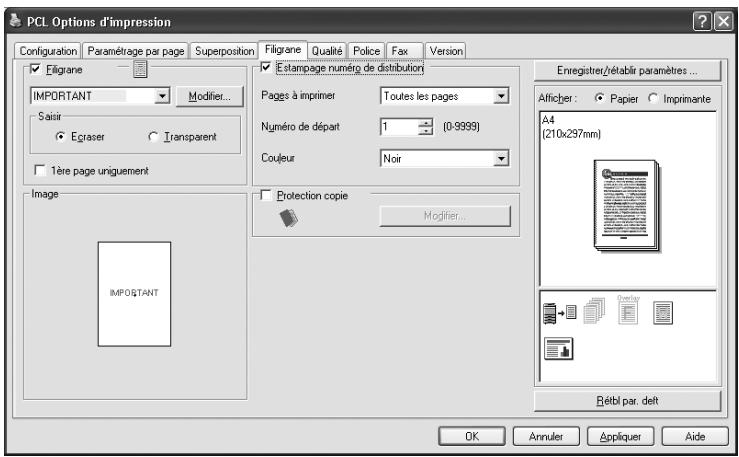The image size is (739, 457).
Task: Click Enregistrer/rétablir paramètres button
Action: pos(627,71)
